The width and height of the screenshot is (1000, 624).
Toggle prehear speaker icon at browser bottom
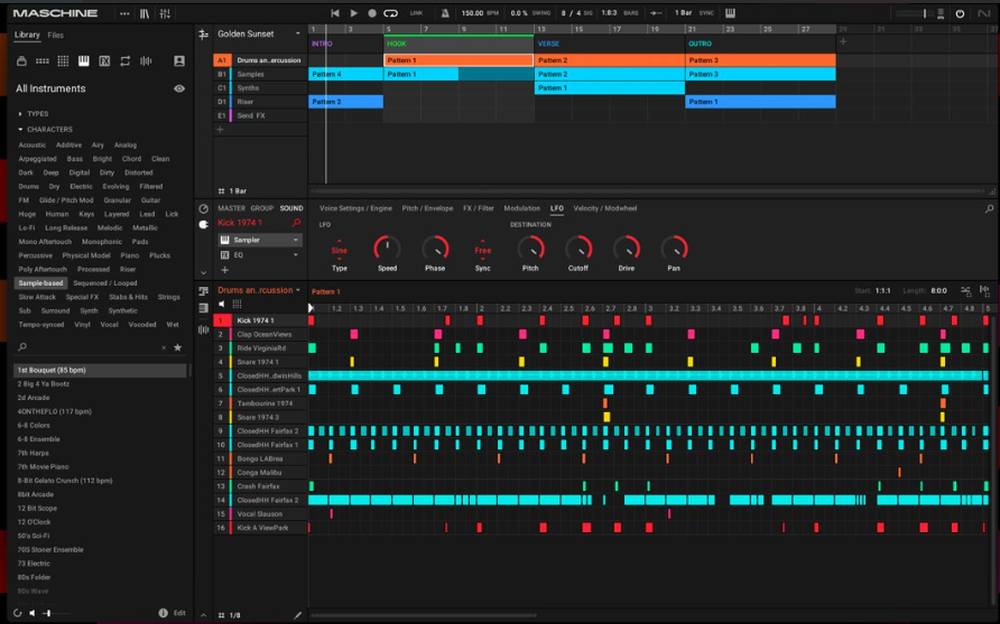32,613
